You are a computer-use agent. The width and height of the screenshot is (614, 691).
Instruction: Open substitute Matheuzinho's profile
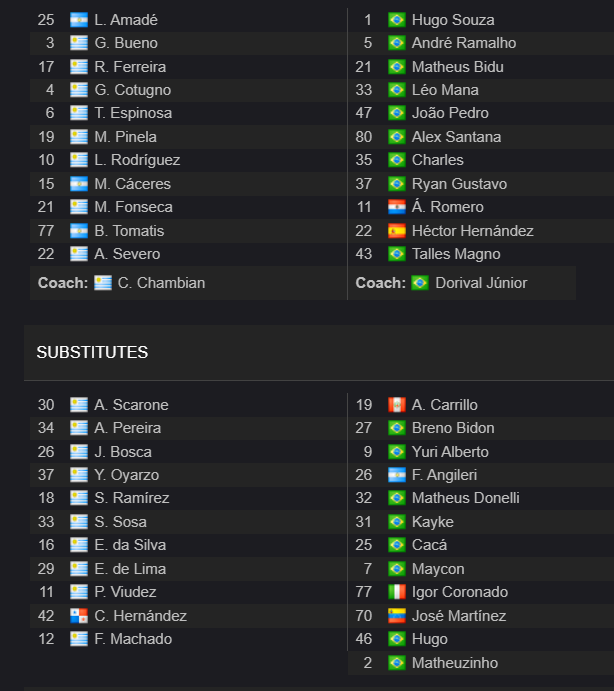455,663
